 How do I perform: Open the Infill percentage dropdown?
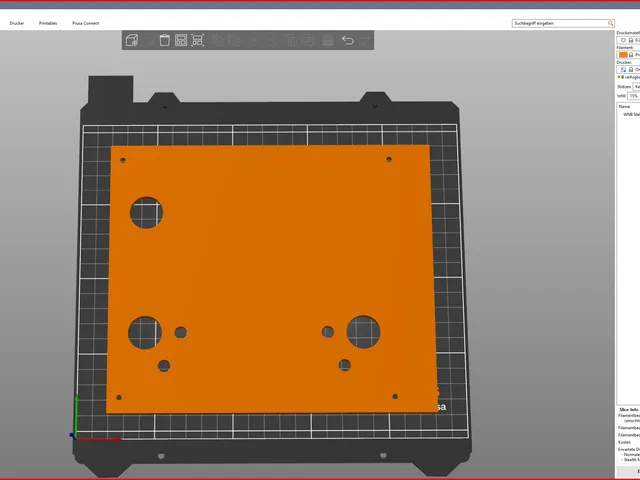[634, 96]
